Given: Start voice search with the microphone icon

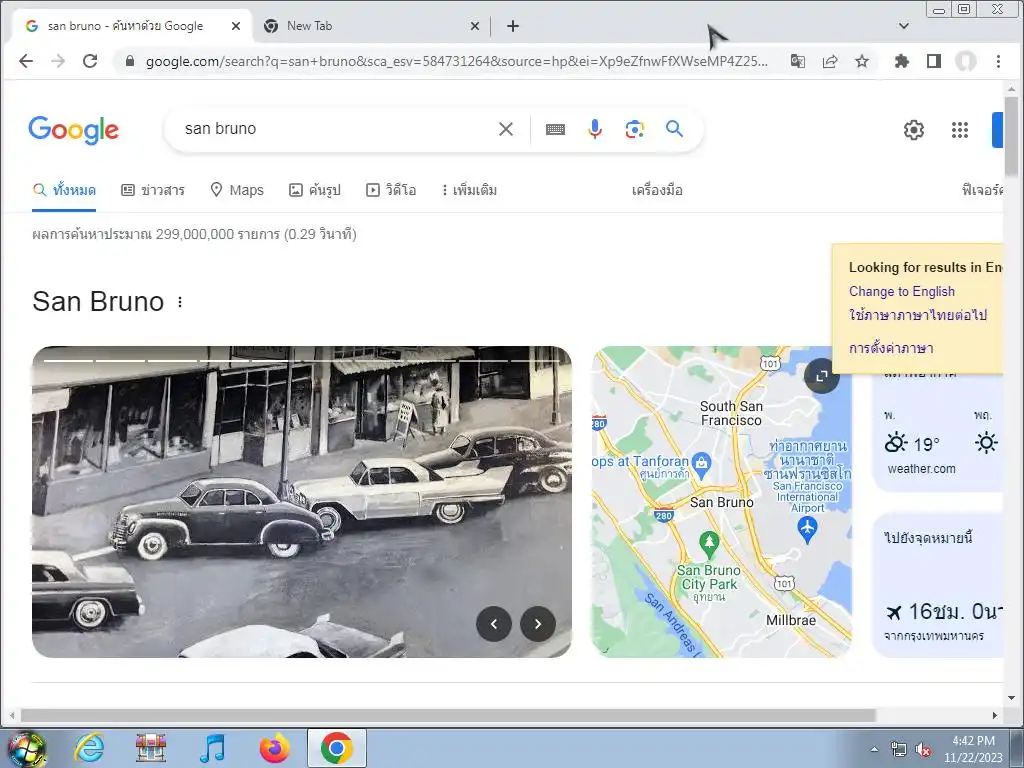Looking at the screenshot, I should (x=594, y=129).
